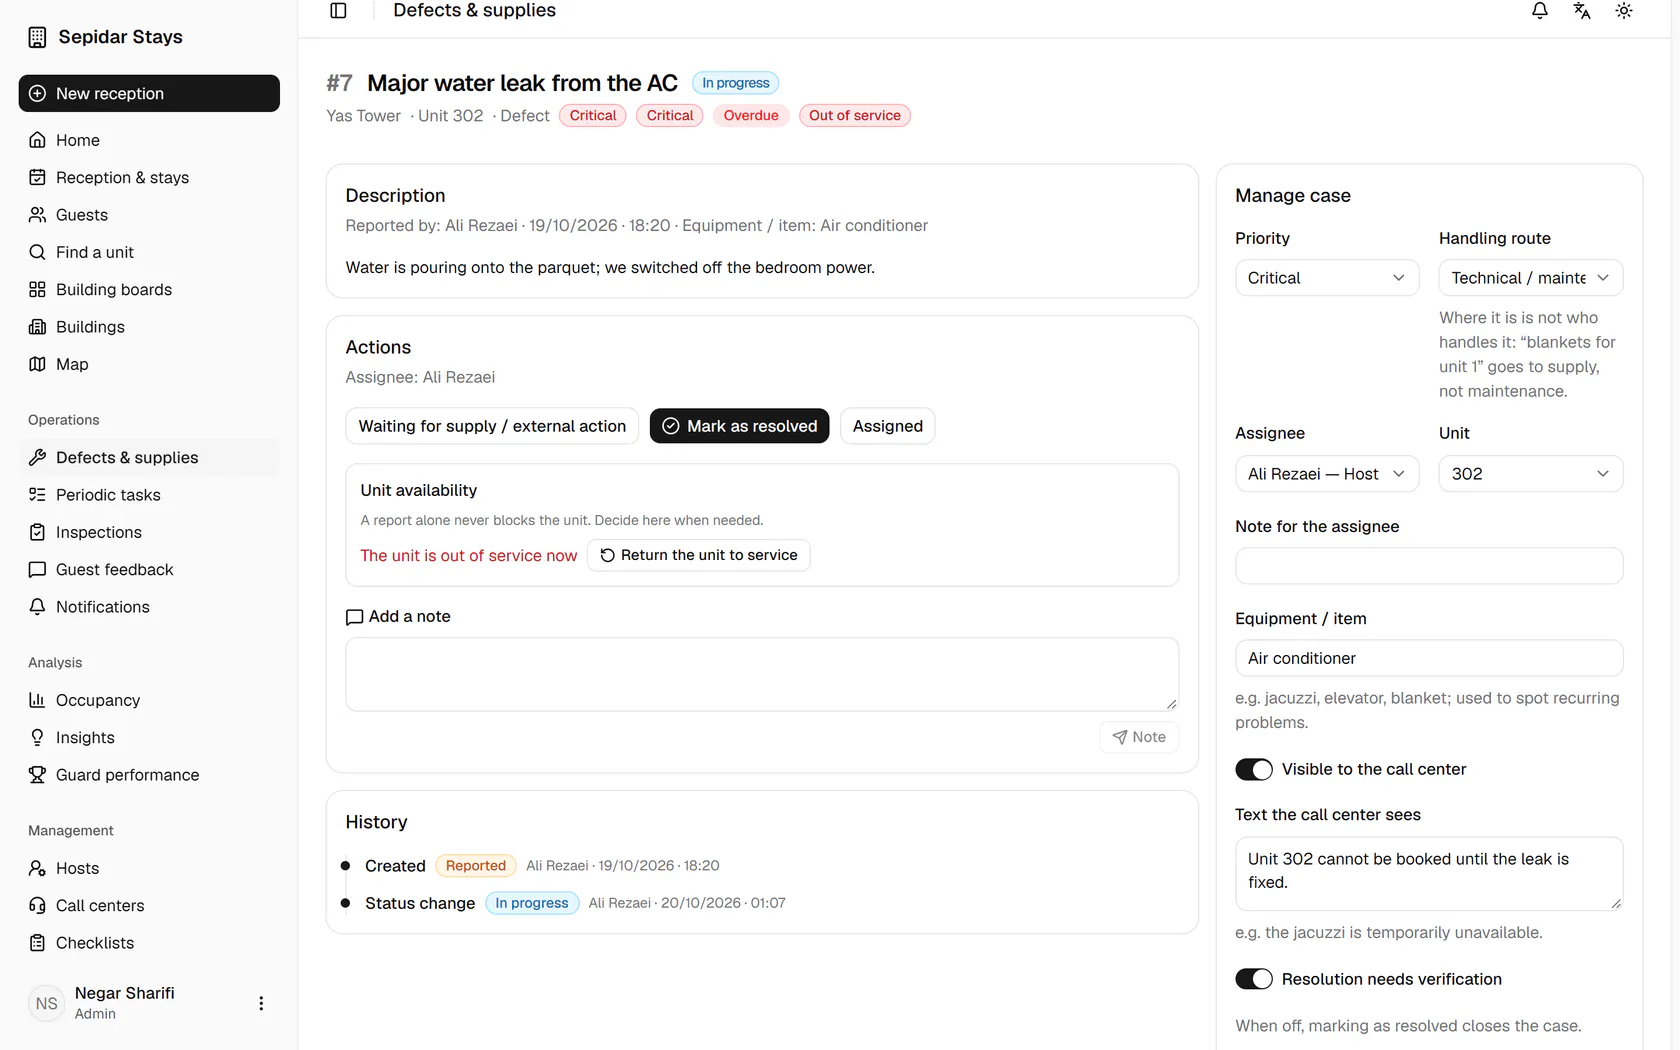Click the Call centers headset icon
The width and height of the screenshot is (1680, 1050).
[x=37, y=906]
